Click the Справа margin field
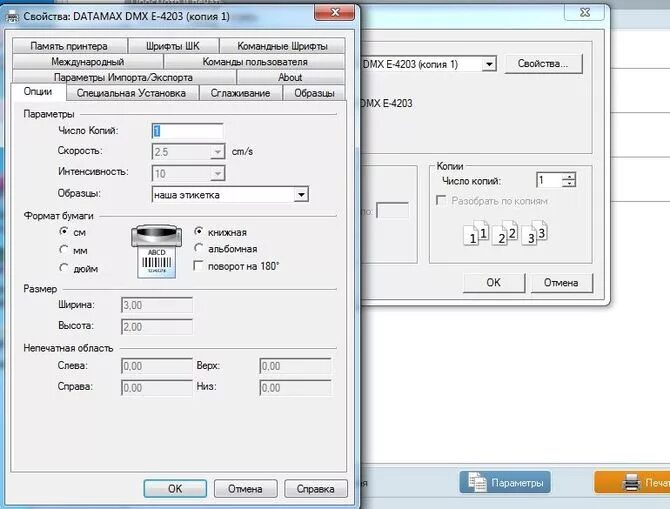The width and height of the screenshot is (670, 509). click(x=157, y=388)
